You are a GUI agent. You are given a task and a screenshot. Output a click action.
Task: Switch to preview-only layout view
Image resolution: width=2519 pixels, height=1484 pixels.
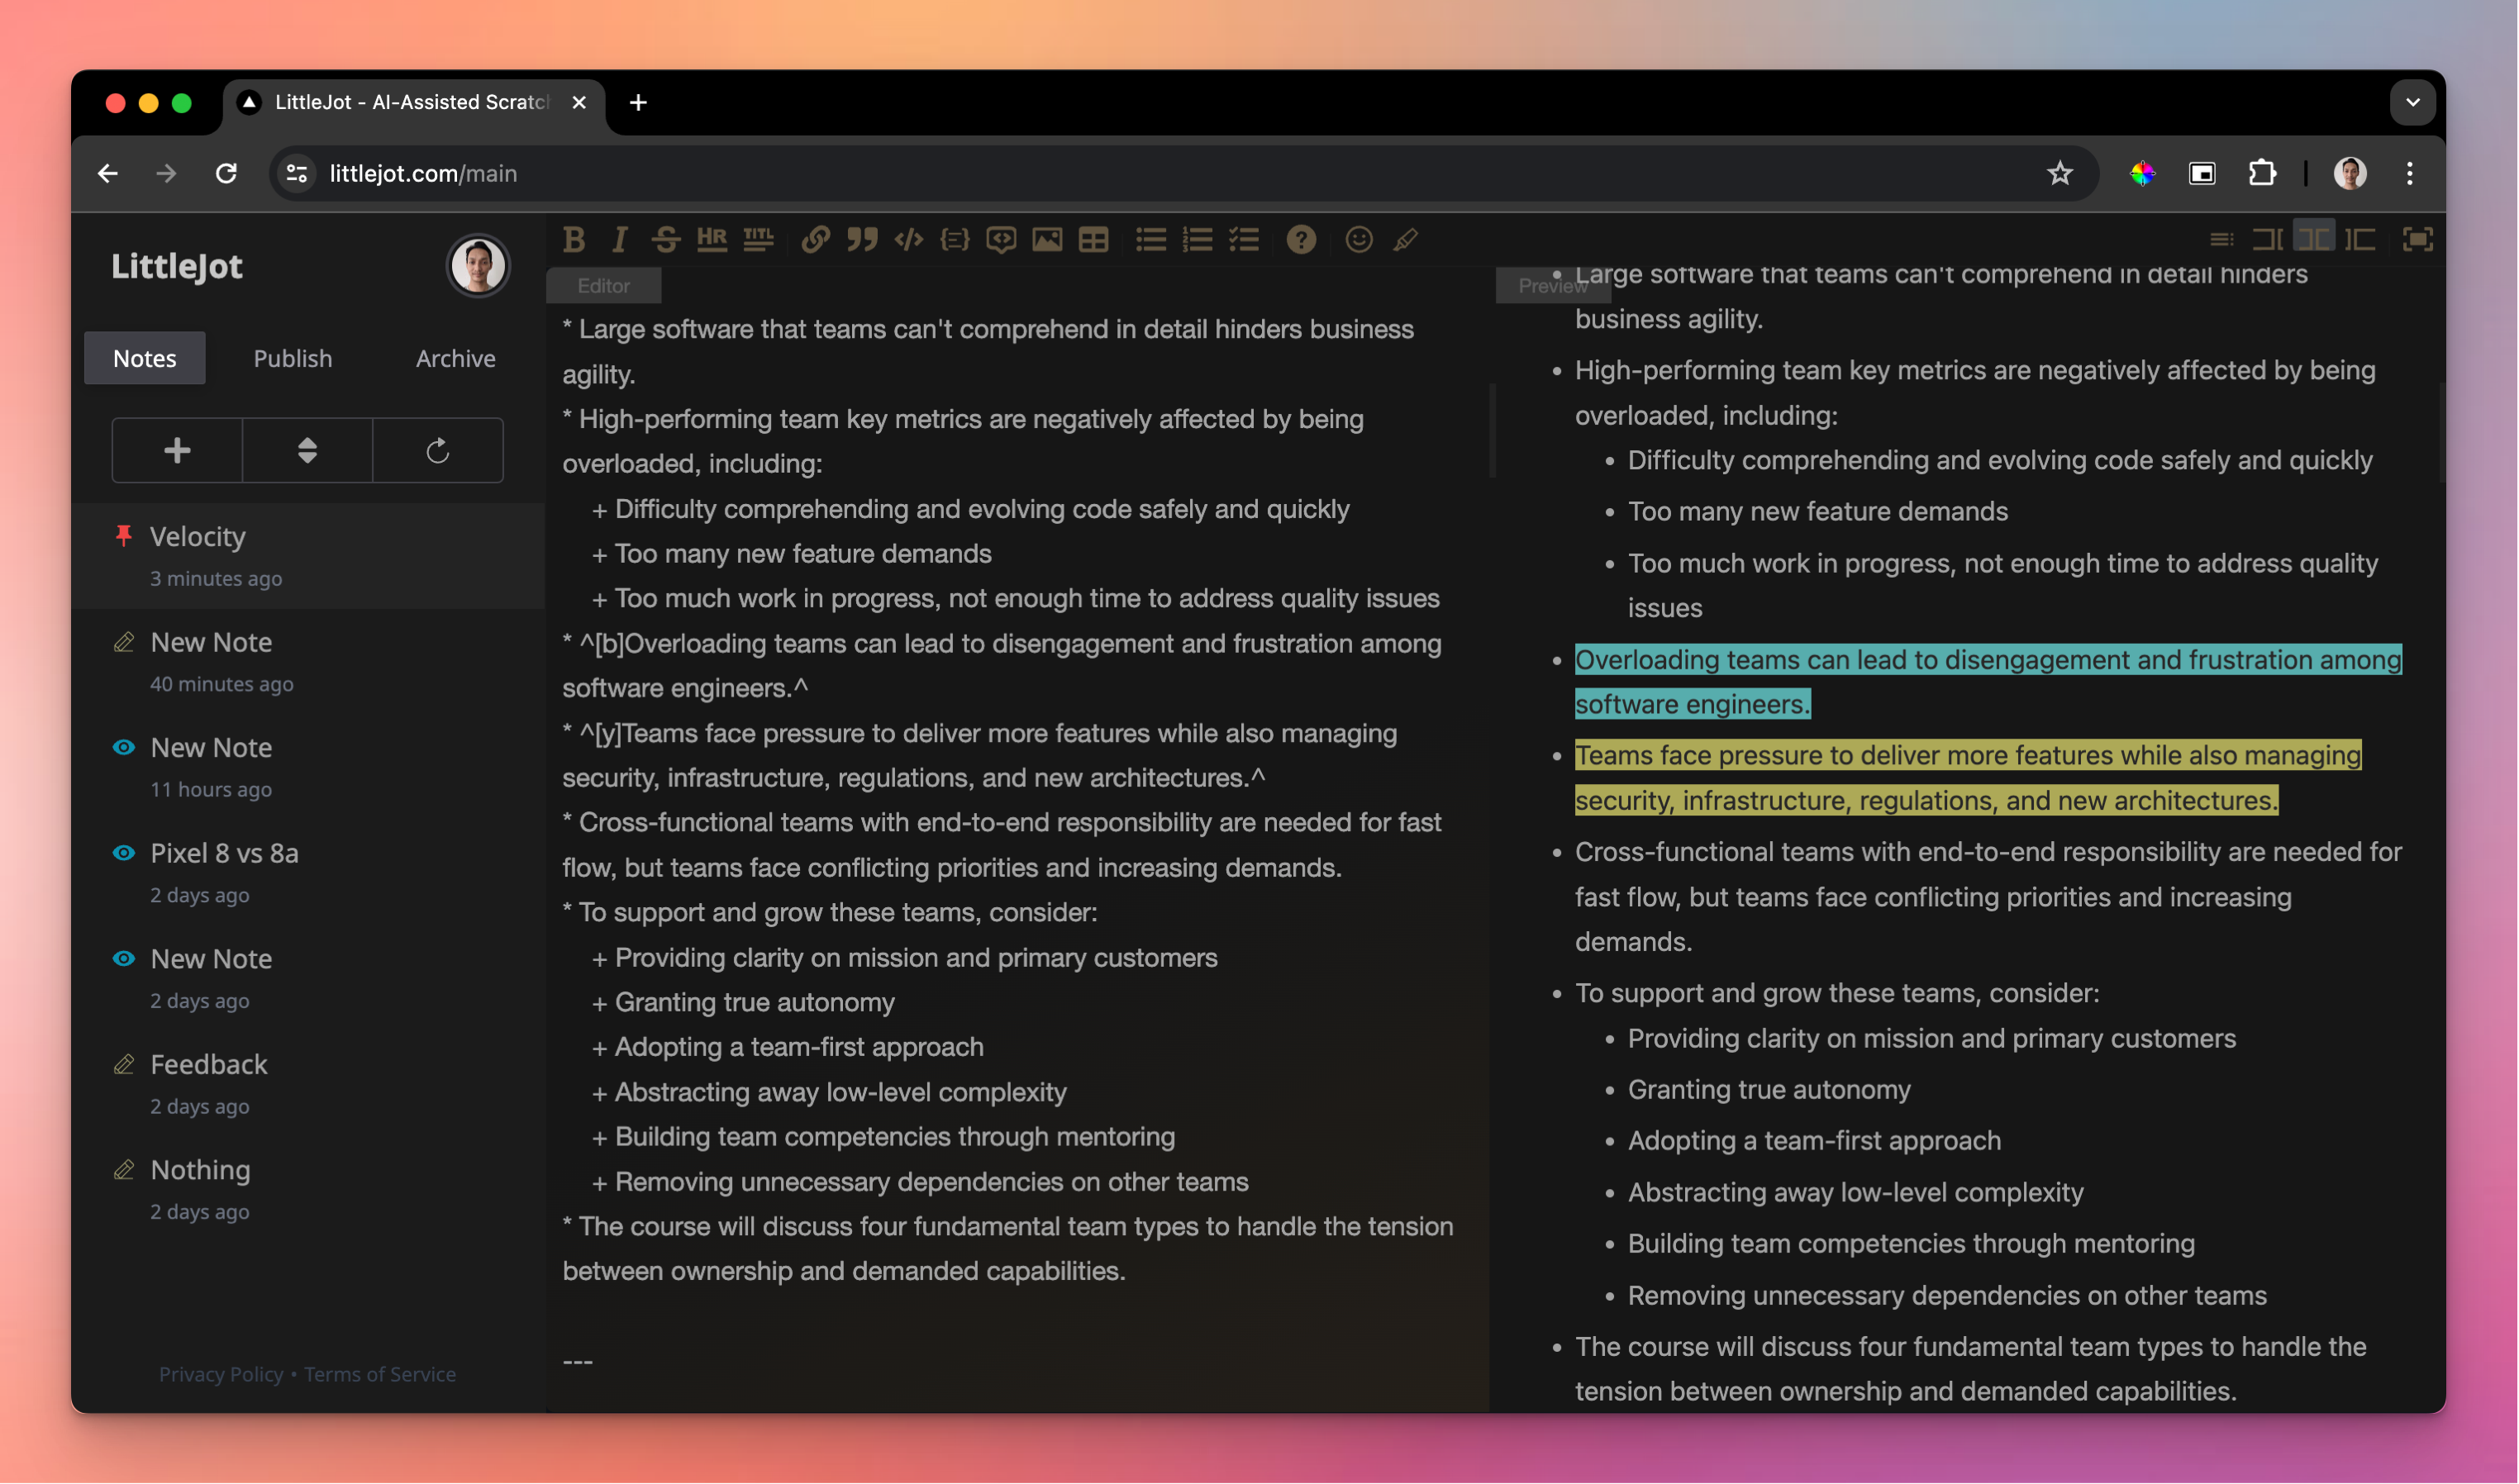pos(2360,240)
